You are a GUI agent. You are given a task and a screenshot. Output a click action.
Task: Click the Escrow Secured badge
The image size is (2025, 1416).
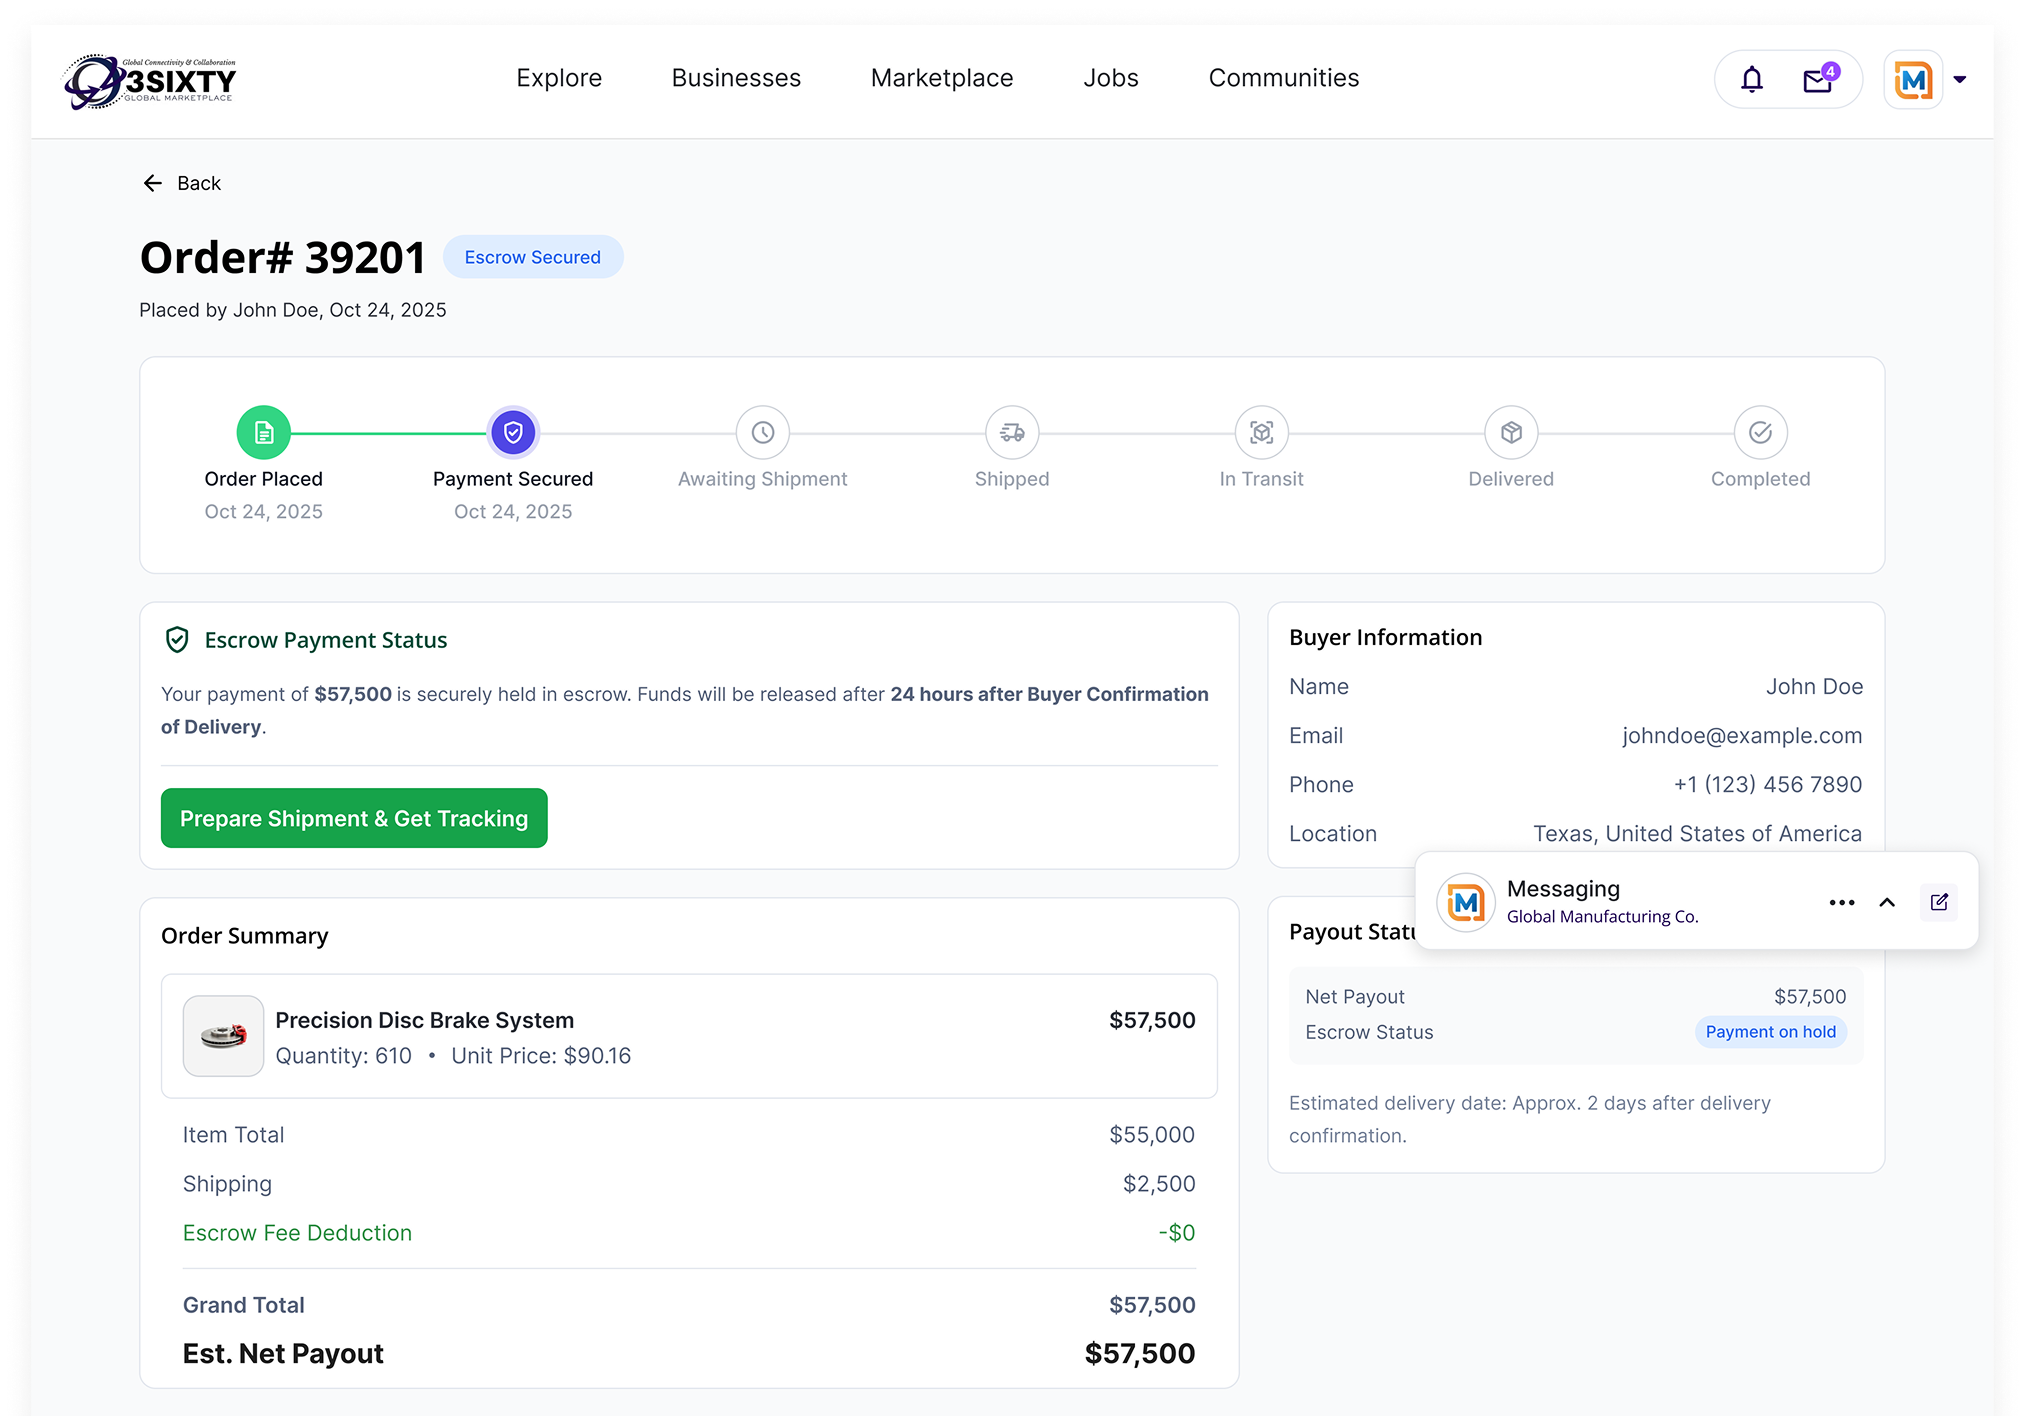click(x=533, y=257)
